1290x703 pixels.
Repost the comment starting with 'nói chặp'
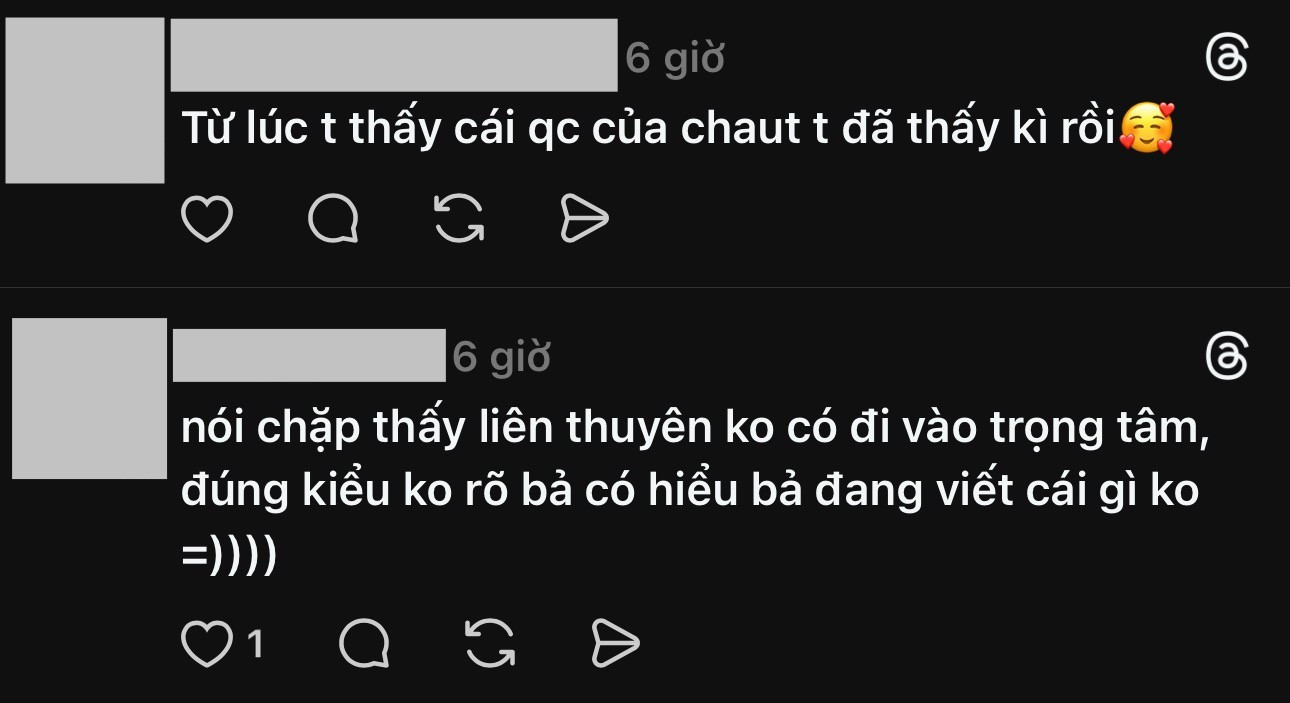pyautogui.click(x=490, y=644)
